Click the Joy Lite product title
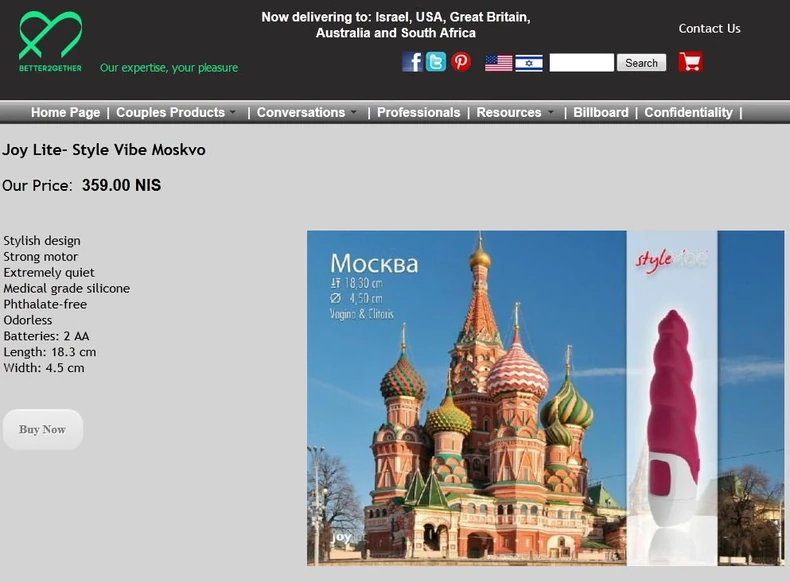790x582 pixels. [104, 150]
